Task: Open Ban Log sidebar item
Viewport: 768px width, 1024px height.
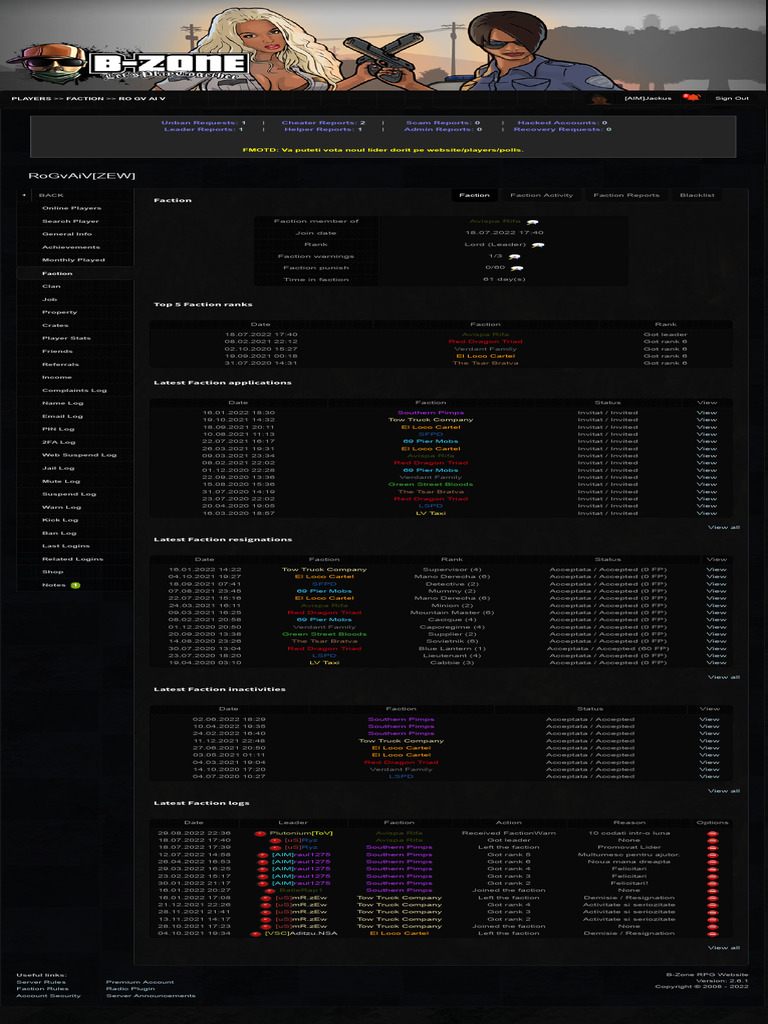Action: 59,533
